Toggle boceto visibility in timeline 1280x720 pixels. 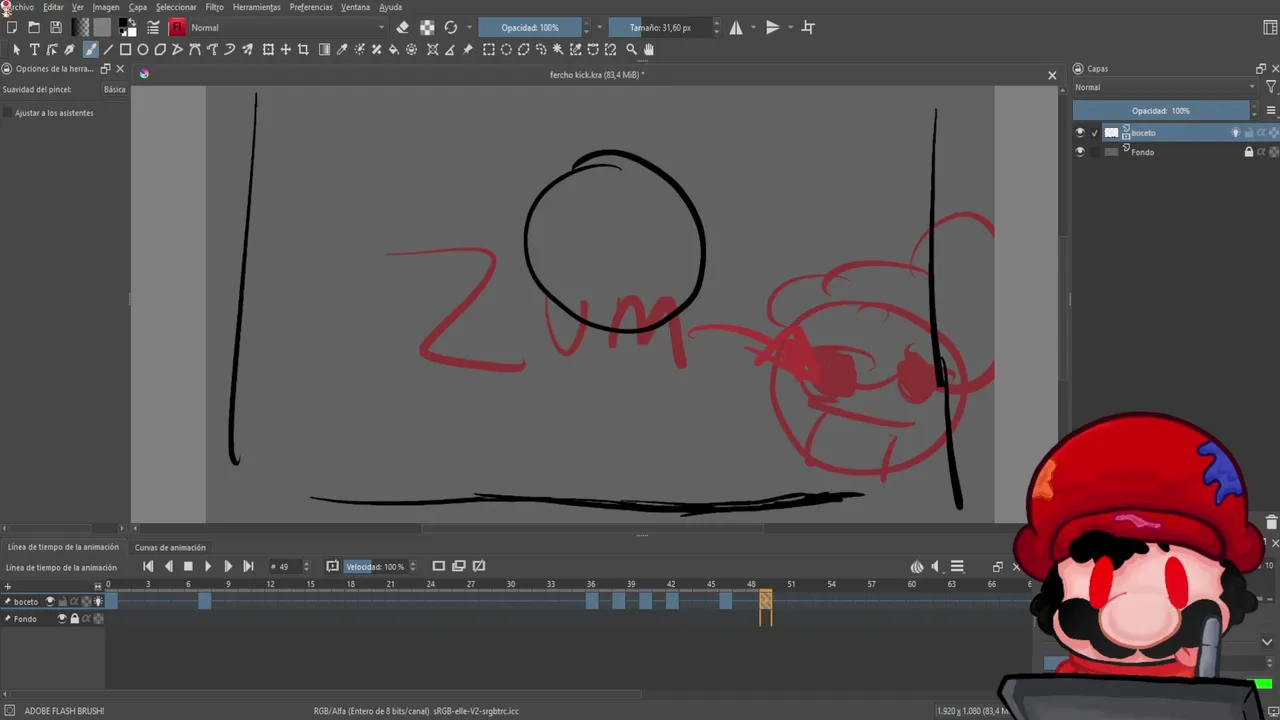50,601
